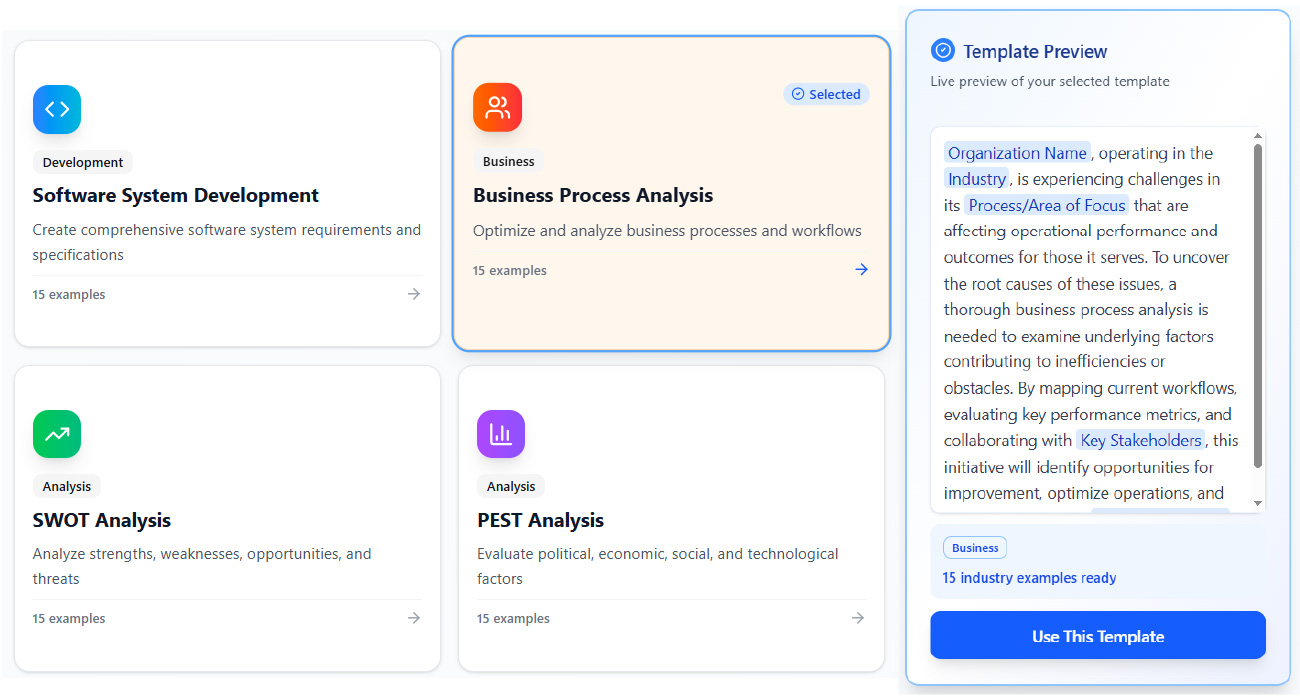Image resolution: width=1300 pixels, height=700 pixels.
Task: Click the Organization Name placeholder field
Action: click(1017, 153)
